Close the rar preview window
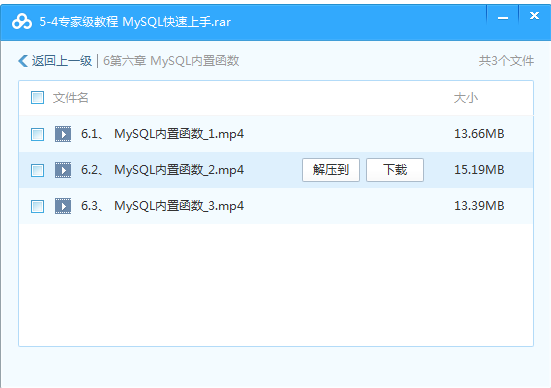551x388 pixels. [x=534, y=16]
